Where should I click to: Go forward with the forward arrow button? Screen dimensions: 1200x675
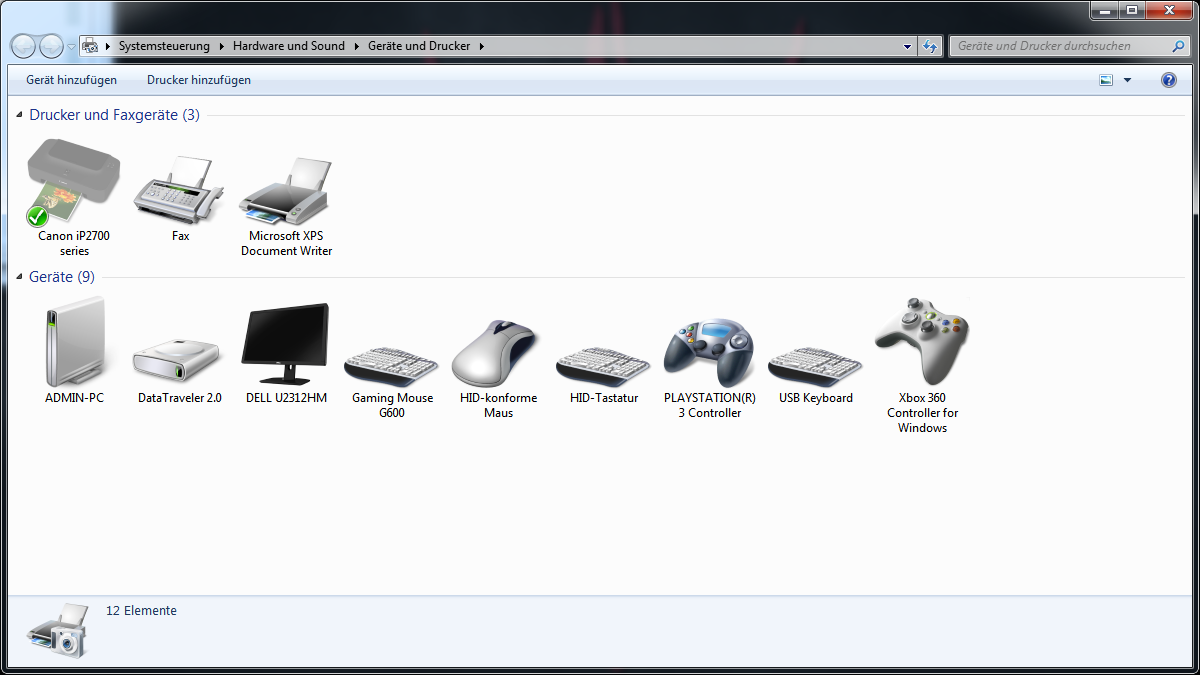coord(51,46)
